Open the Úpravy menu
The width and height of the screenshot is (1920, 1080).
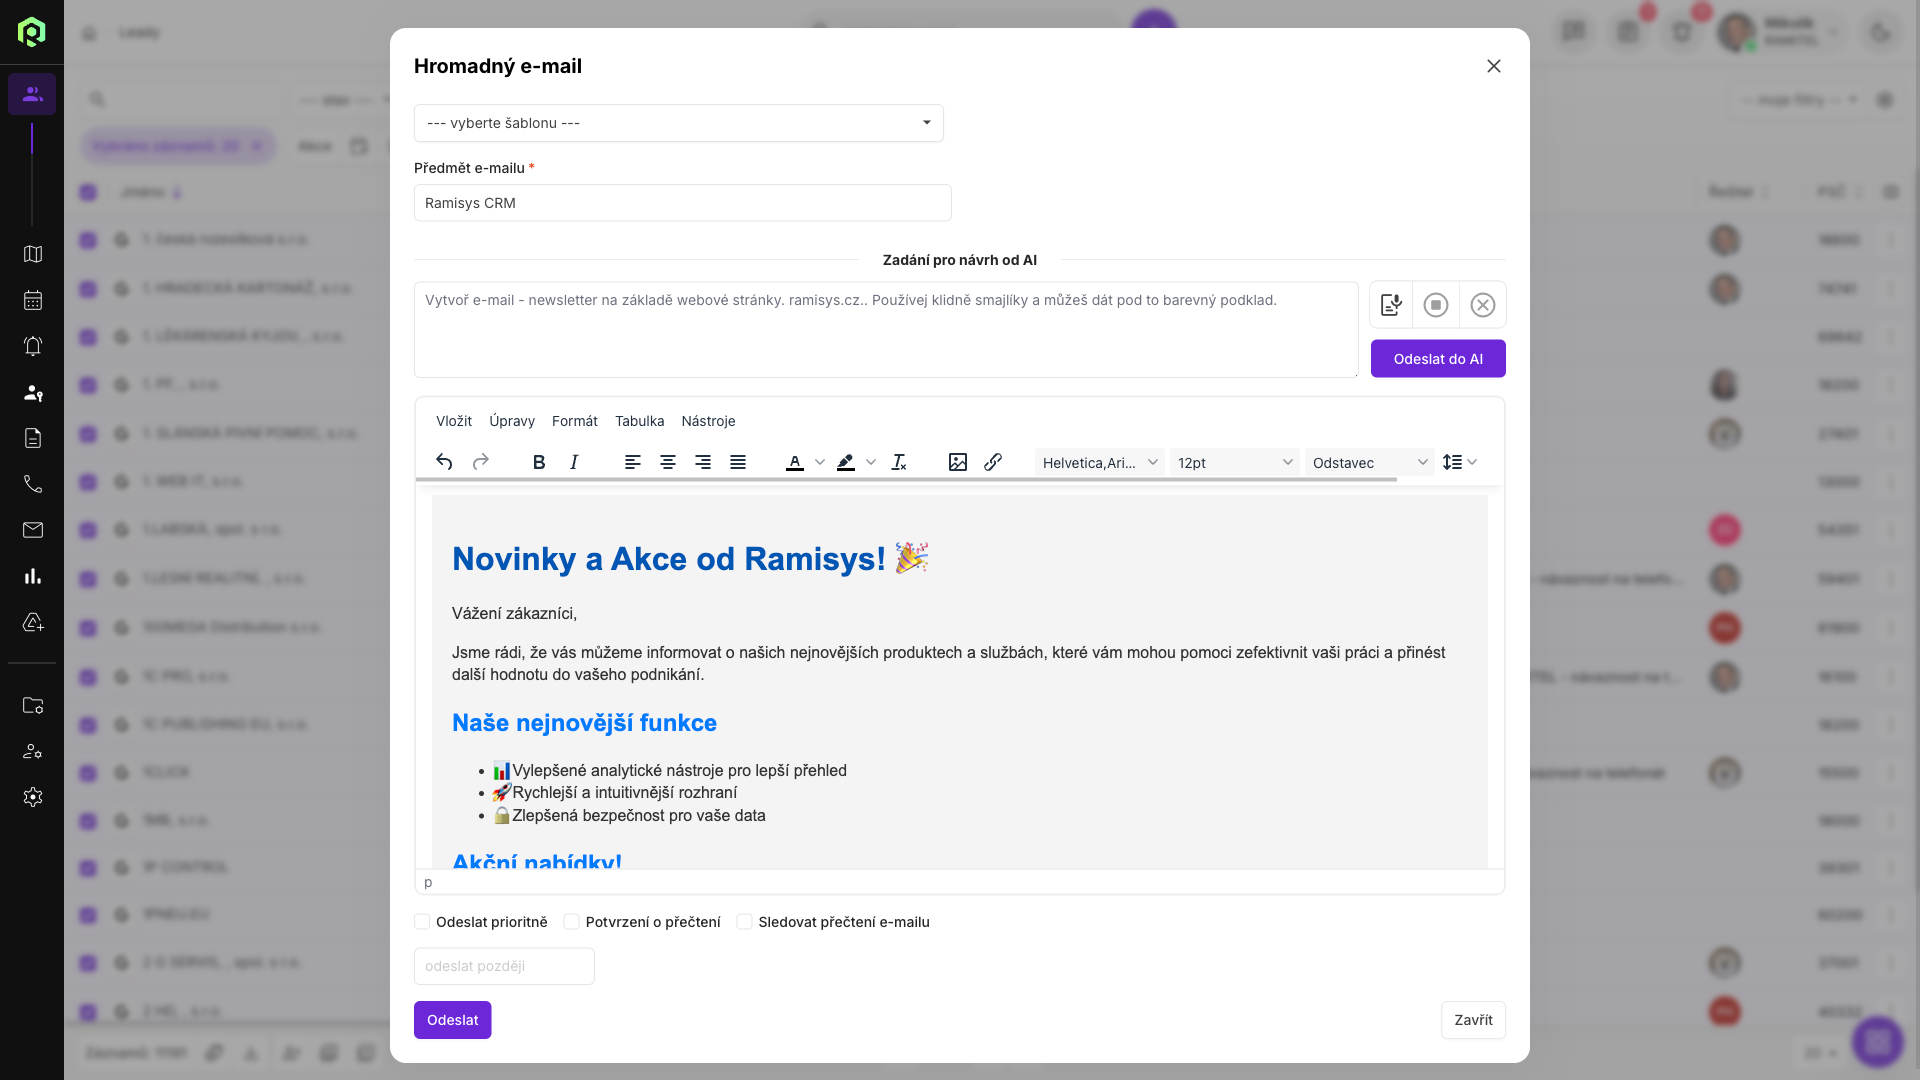[512, 421]
